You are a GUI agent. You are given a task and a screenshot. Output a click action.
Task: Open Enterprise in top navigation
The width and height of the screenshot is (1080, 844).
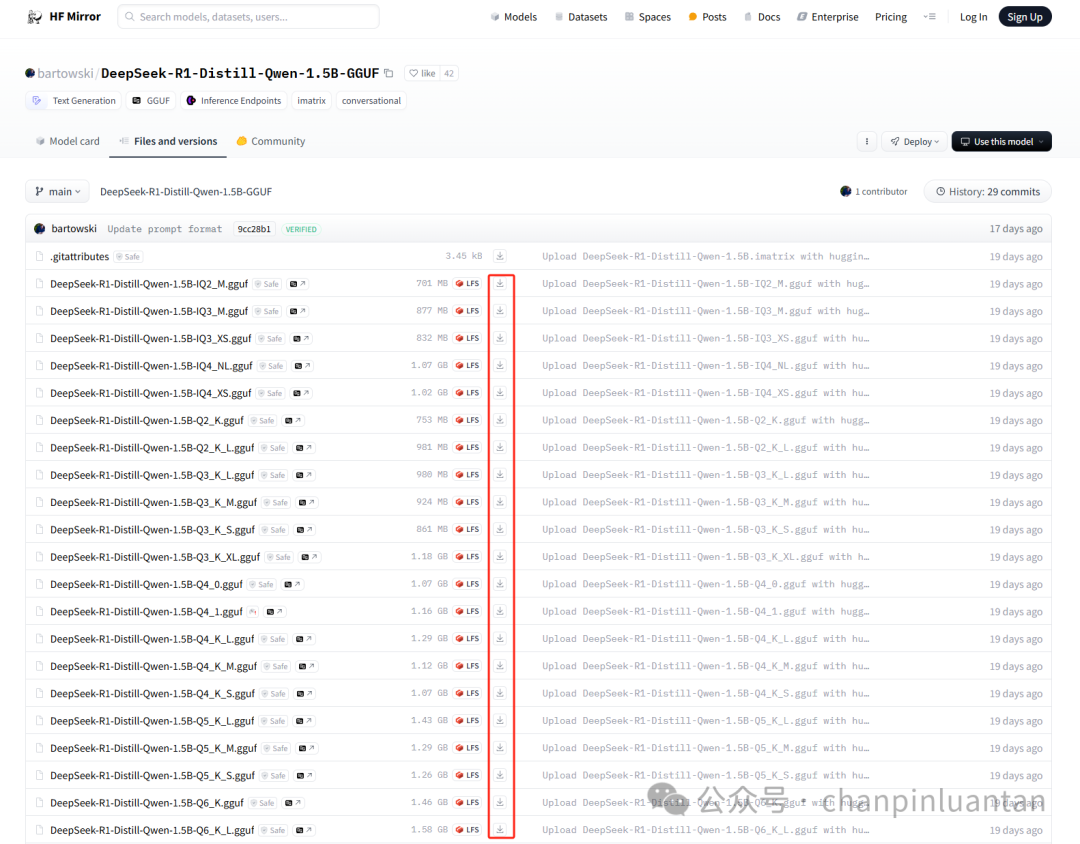tap(828, 17)
